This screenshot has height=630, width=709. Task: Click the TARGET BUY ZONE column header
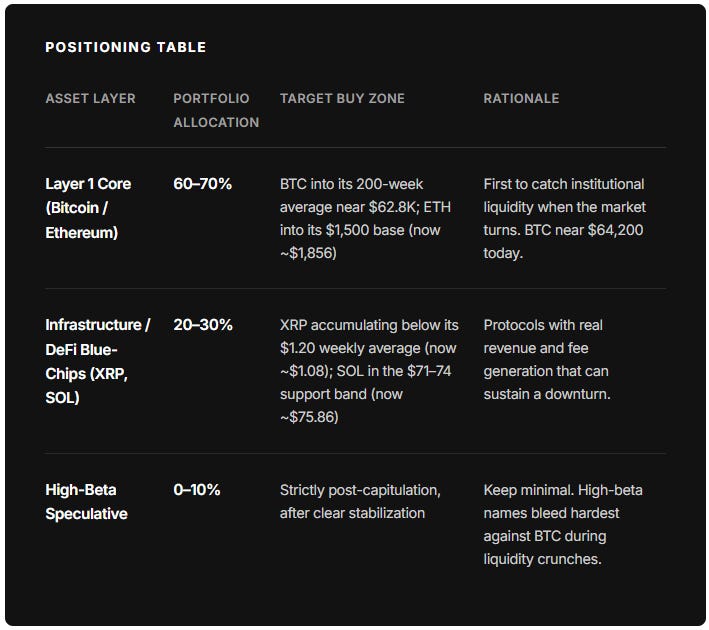pos(342,98)
